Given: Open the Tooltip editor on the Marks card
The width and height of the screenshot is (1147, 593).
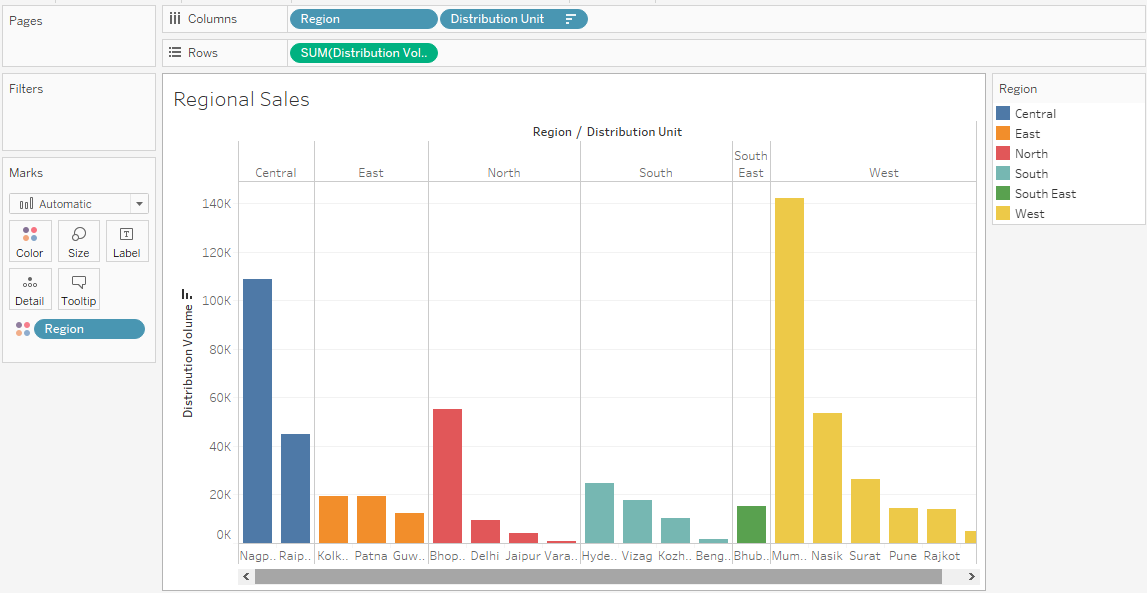Looking at the screenshot, I should pos(78,288).
